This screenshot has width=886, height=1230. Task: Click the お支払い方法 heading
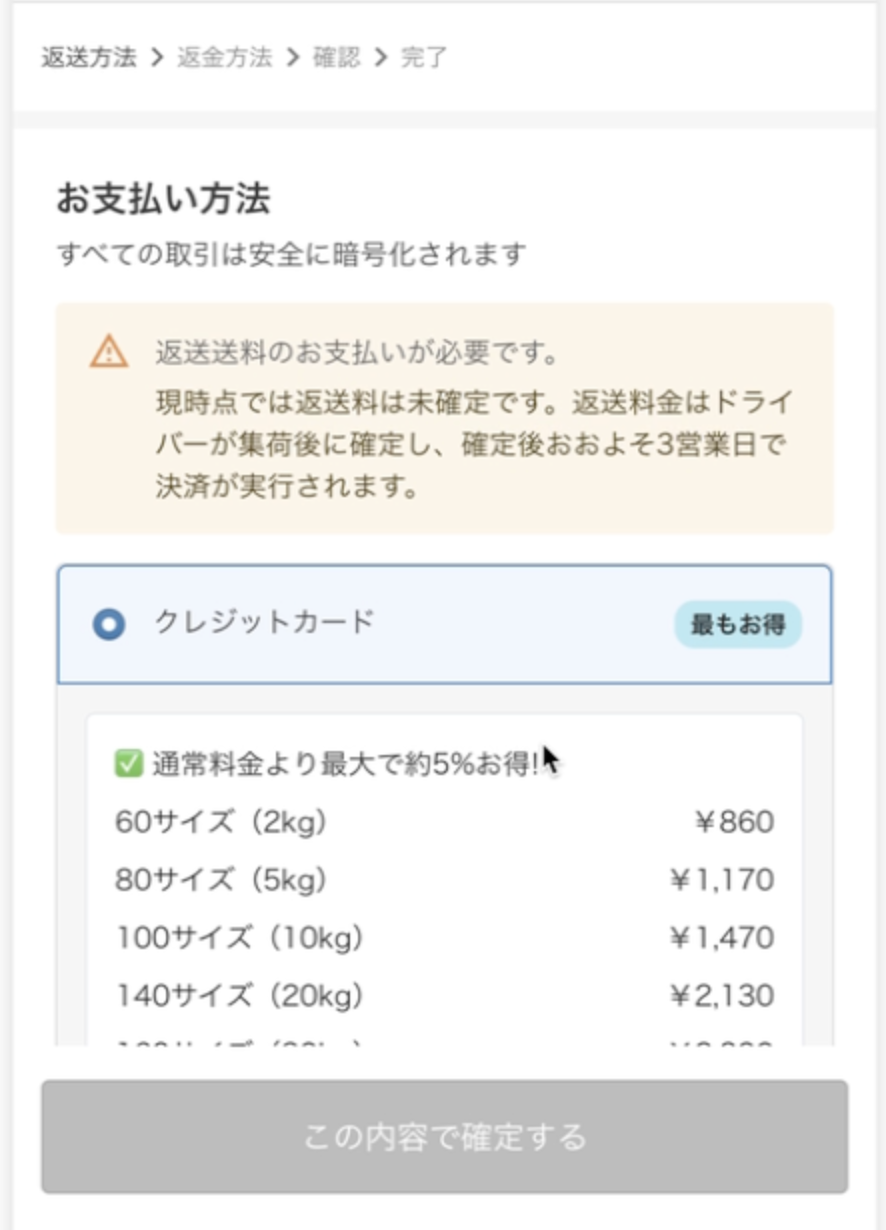point(163,199)
